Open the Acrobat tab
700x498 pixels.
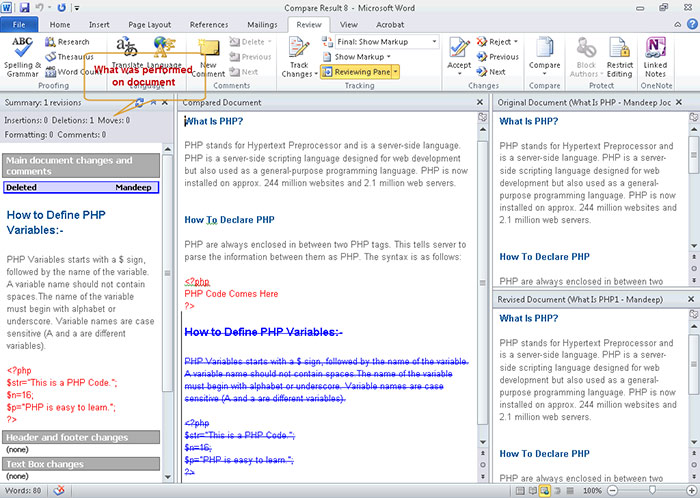[390, 25]
